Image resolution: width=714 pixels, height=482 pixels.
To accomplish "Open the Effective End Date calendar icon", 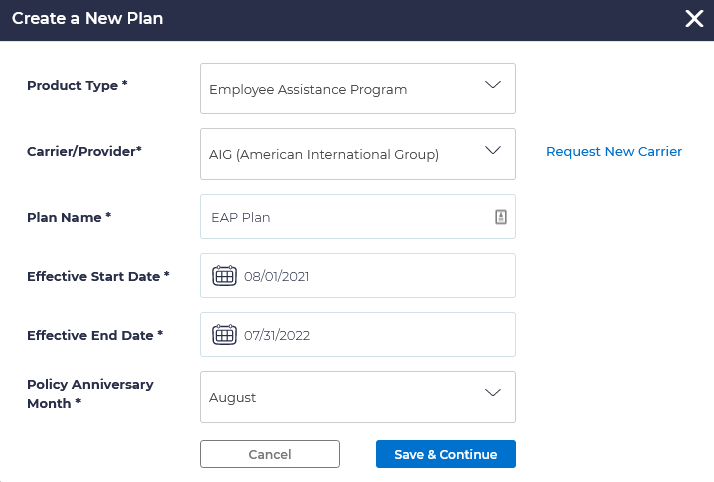I will (224, 335).
